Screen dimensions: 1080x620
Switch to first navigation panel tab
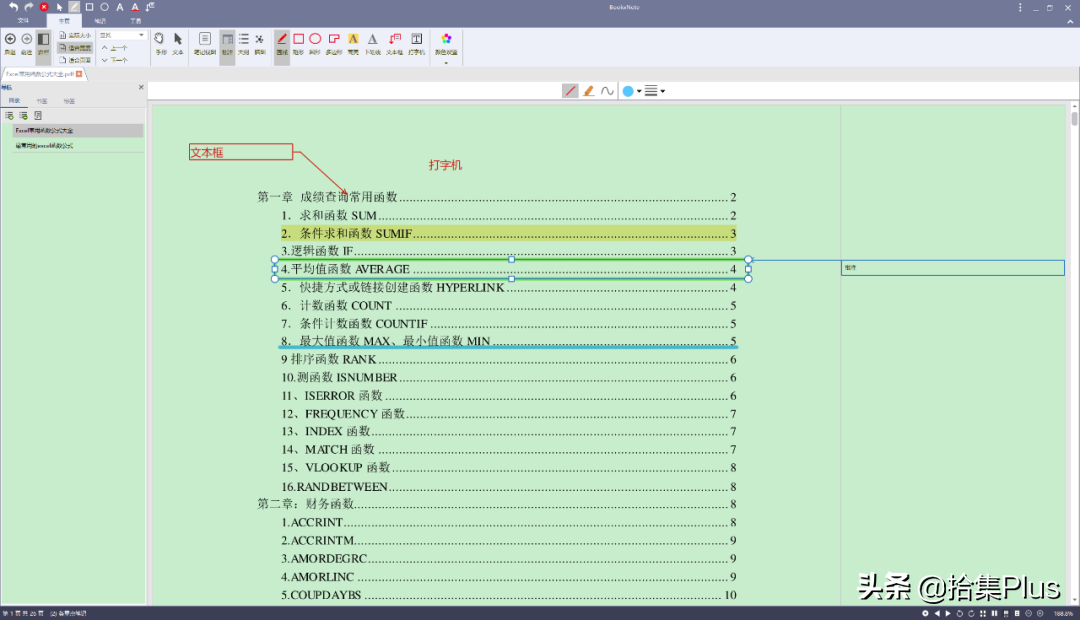(x=14, y=101)
